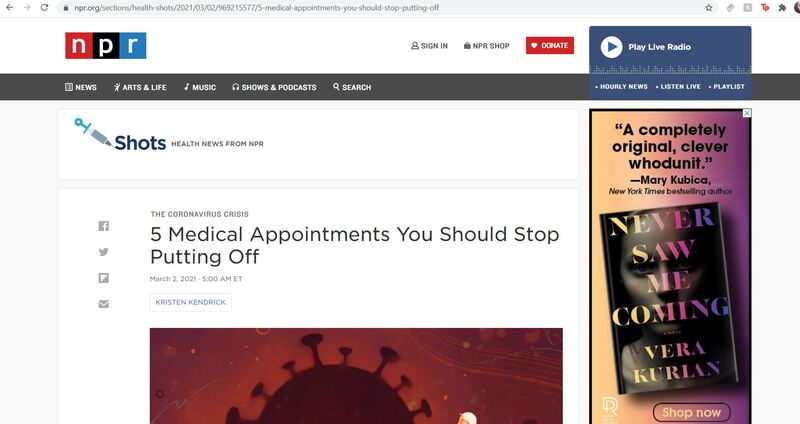
Task: Open Sign In link
Action: pyautogui.click(x=430, y=46)
